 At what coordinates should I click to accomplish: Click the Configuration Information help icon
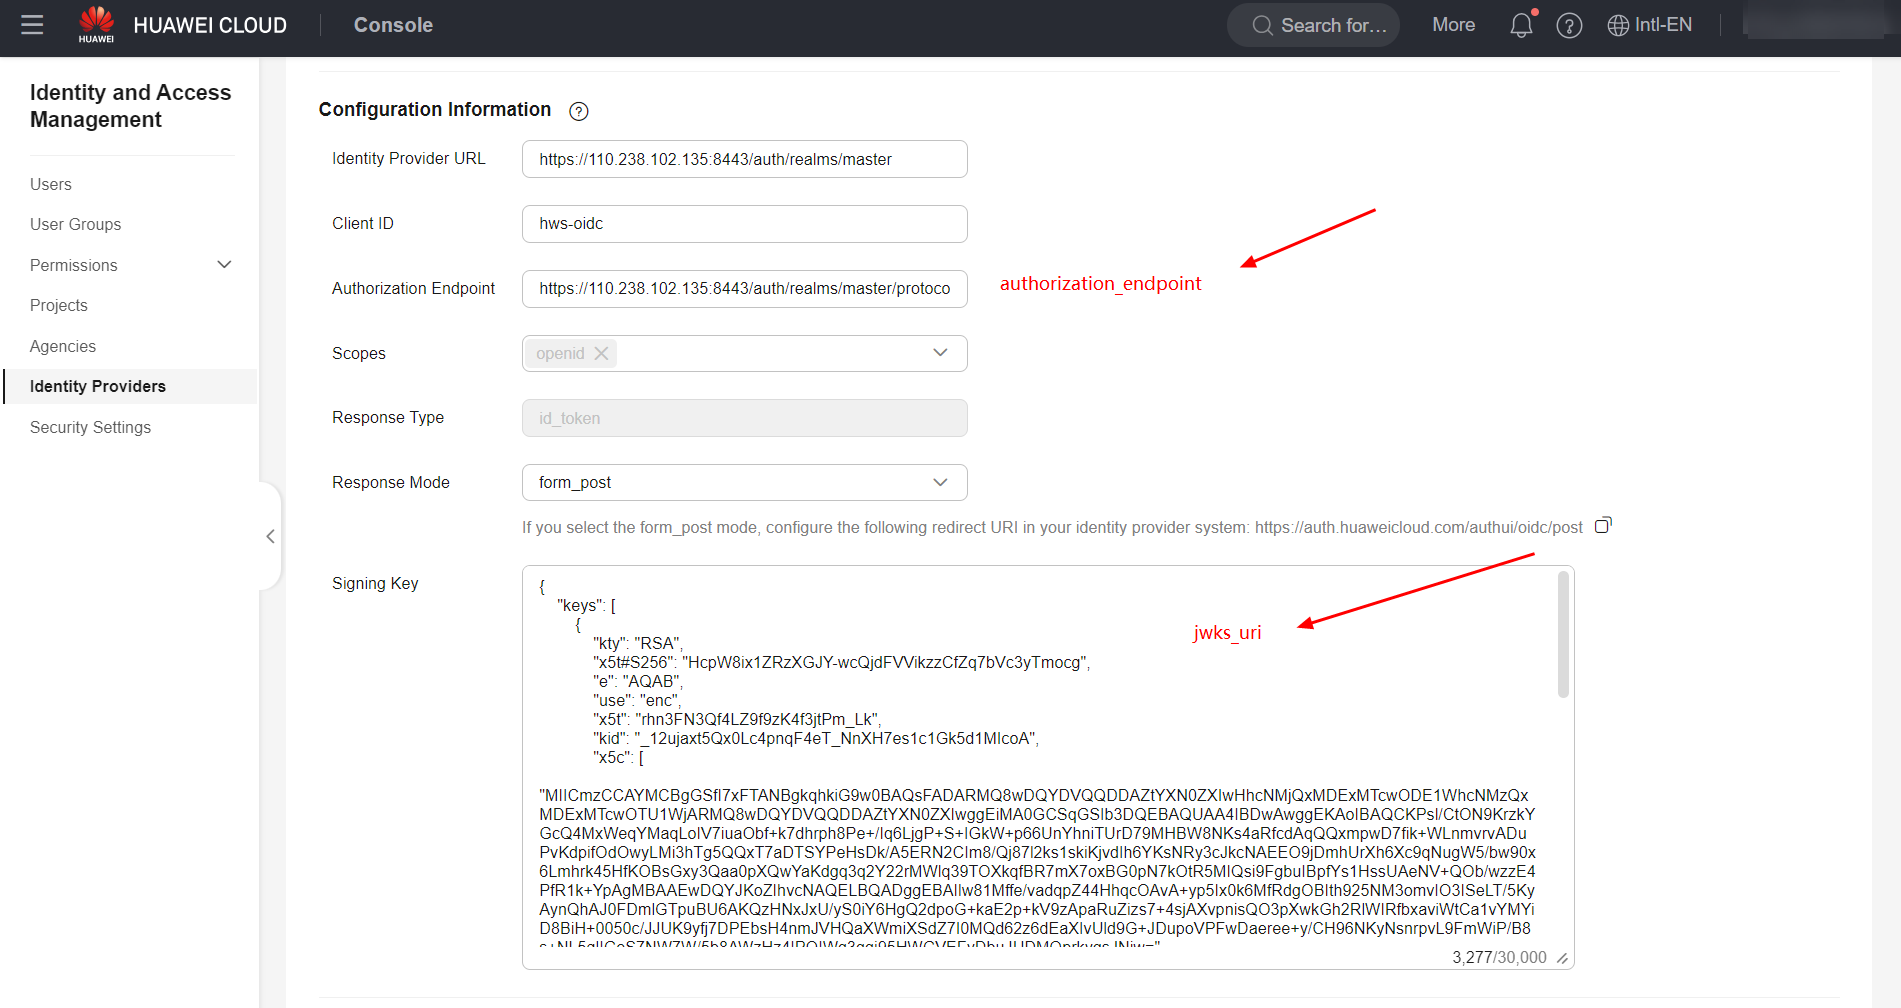[578, 111]
